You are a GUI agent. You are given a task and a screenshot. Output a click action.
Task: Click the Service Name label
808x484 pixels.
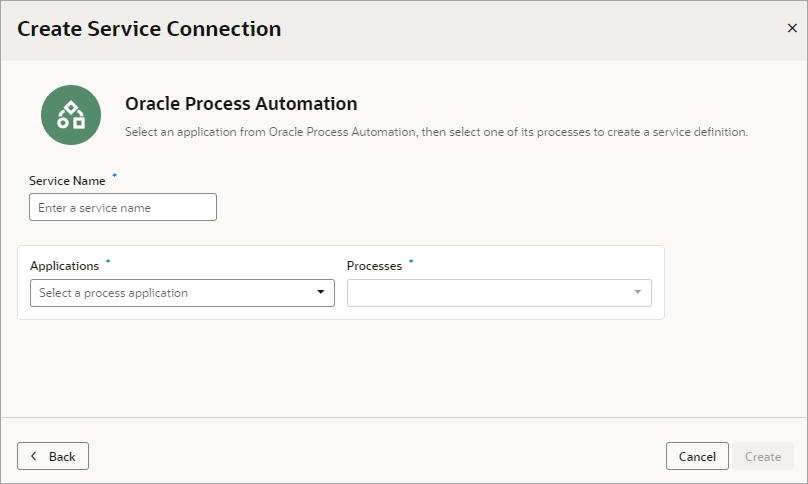(x=67, y=181)
